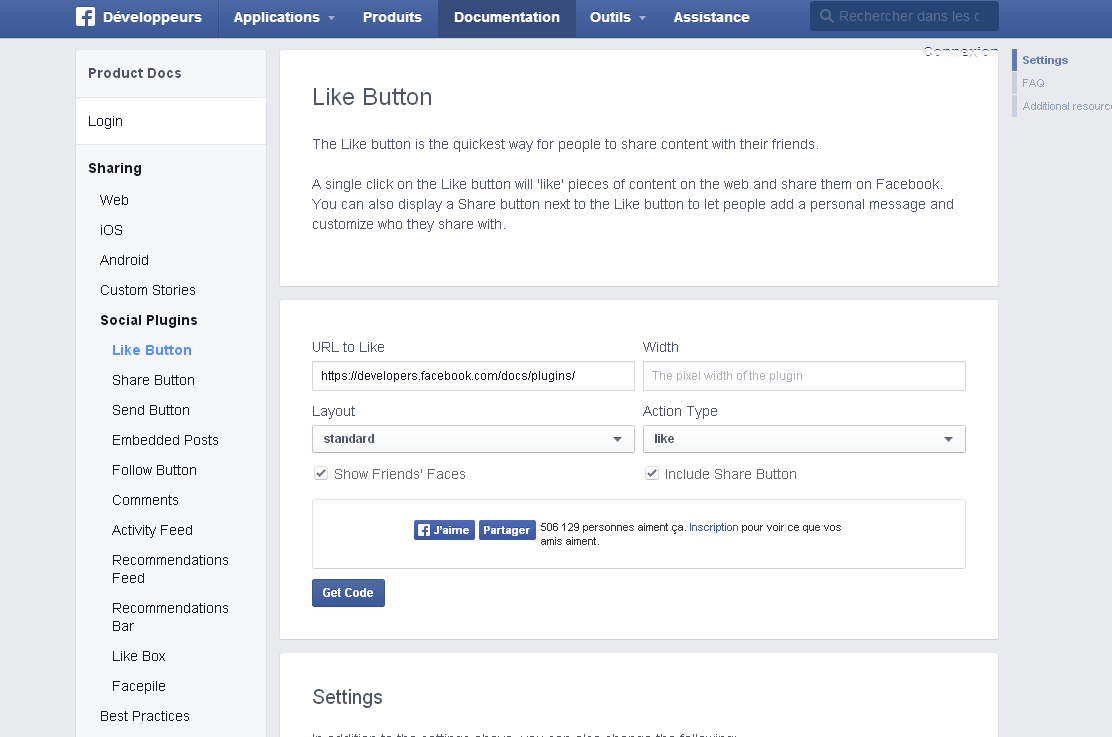Jump to FAQ section link

click(1033, 83)
